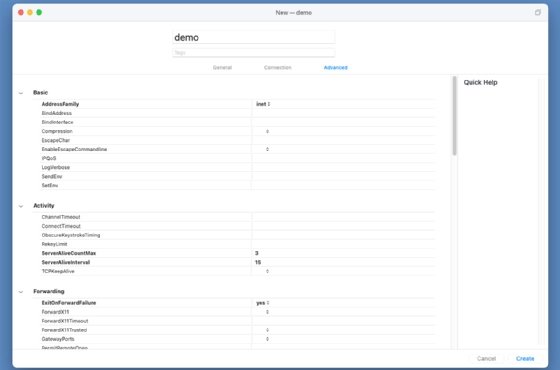The image size is (560, 370).
Task: Switch to the General tab
Action: 222,68
